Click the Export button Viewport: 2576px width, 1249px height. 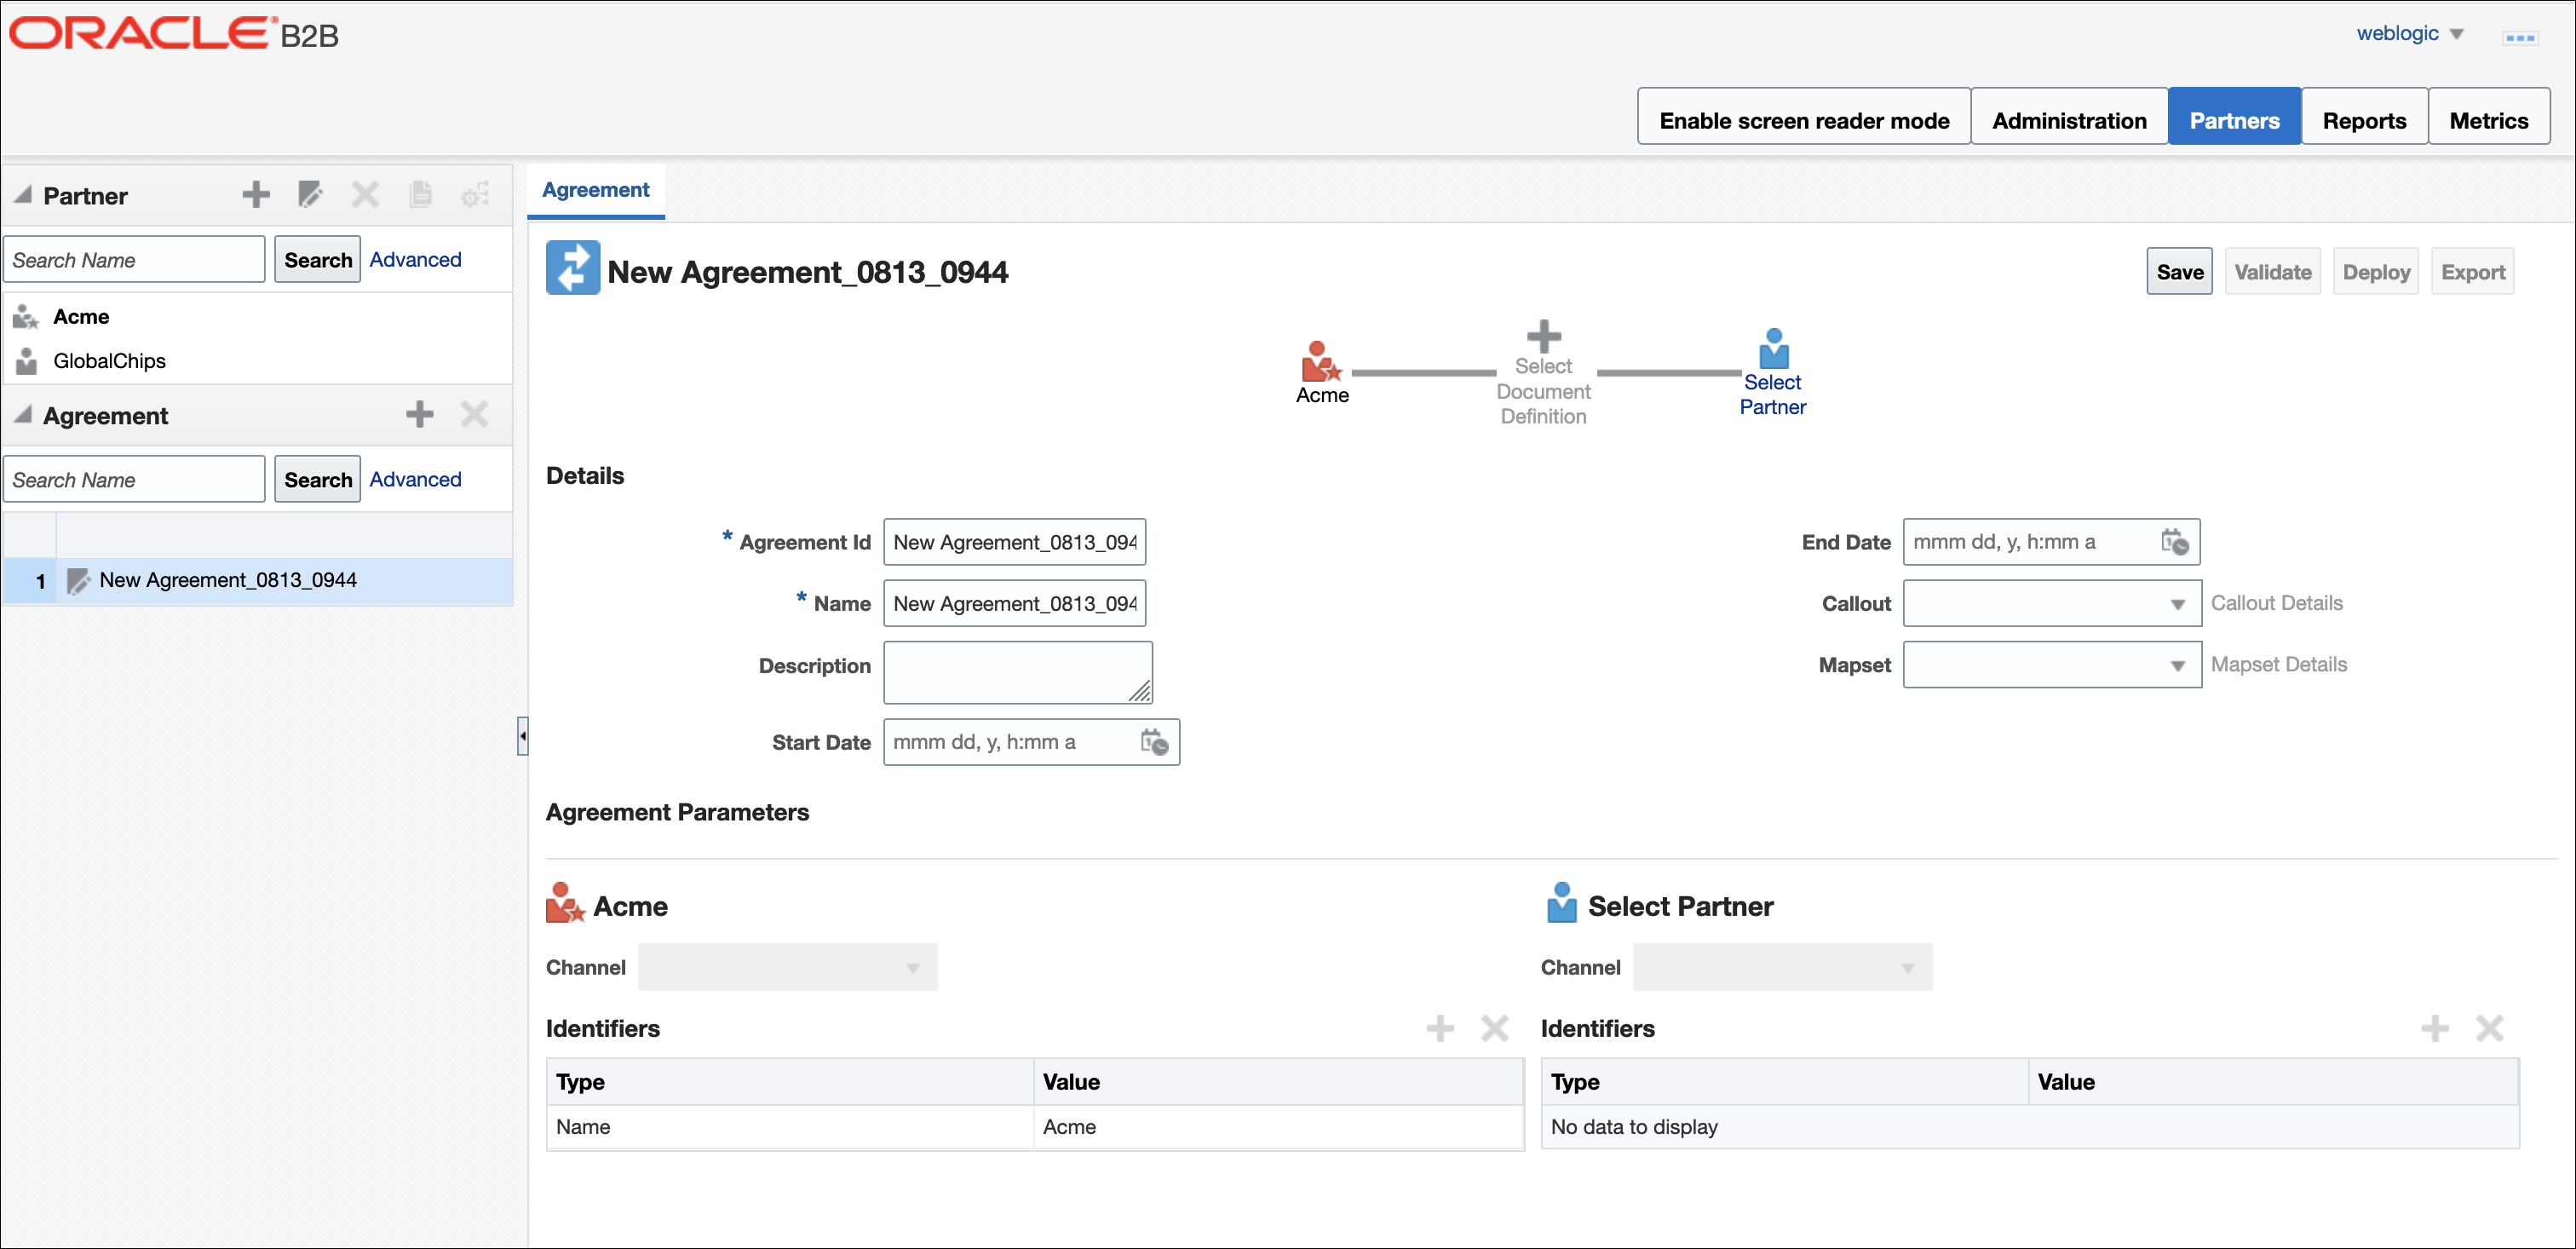tap(2472, 272)
